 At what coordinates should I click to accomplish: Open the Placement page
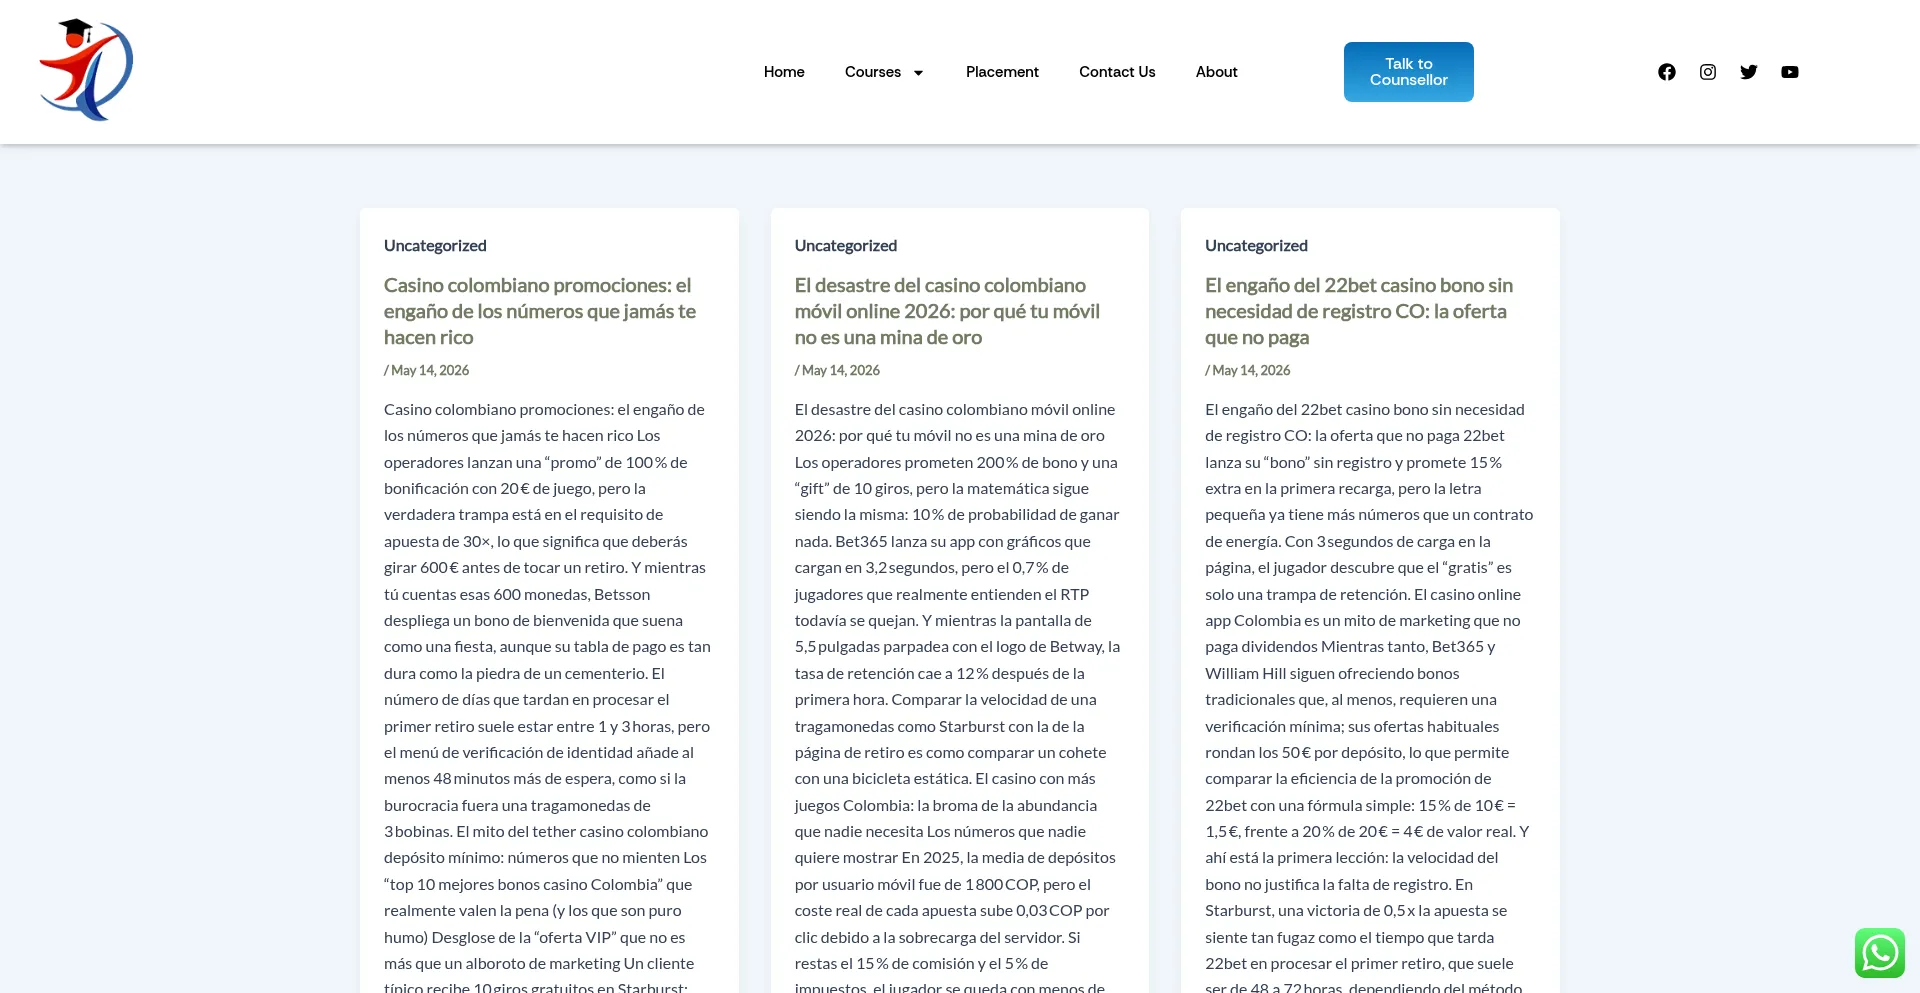tap(1002, 72)
